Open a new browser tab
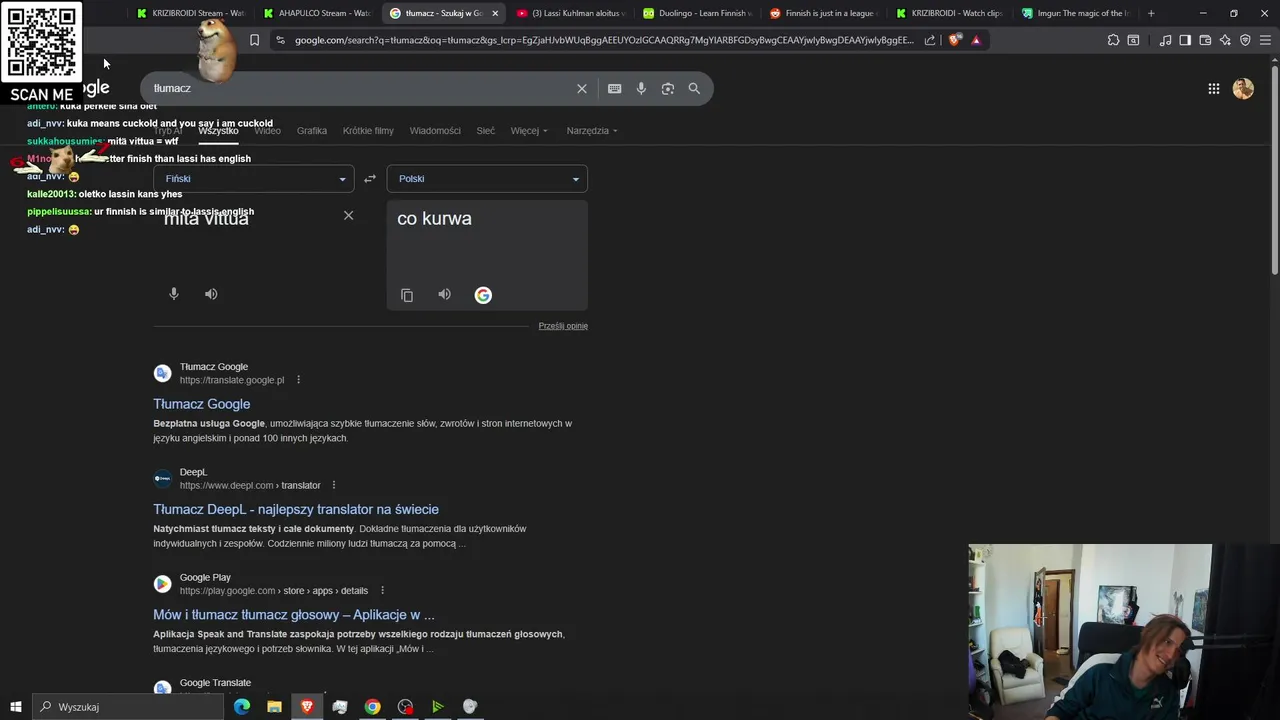The image size is (1280, 720). pos(1151,13)
